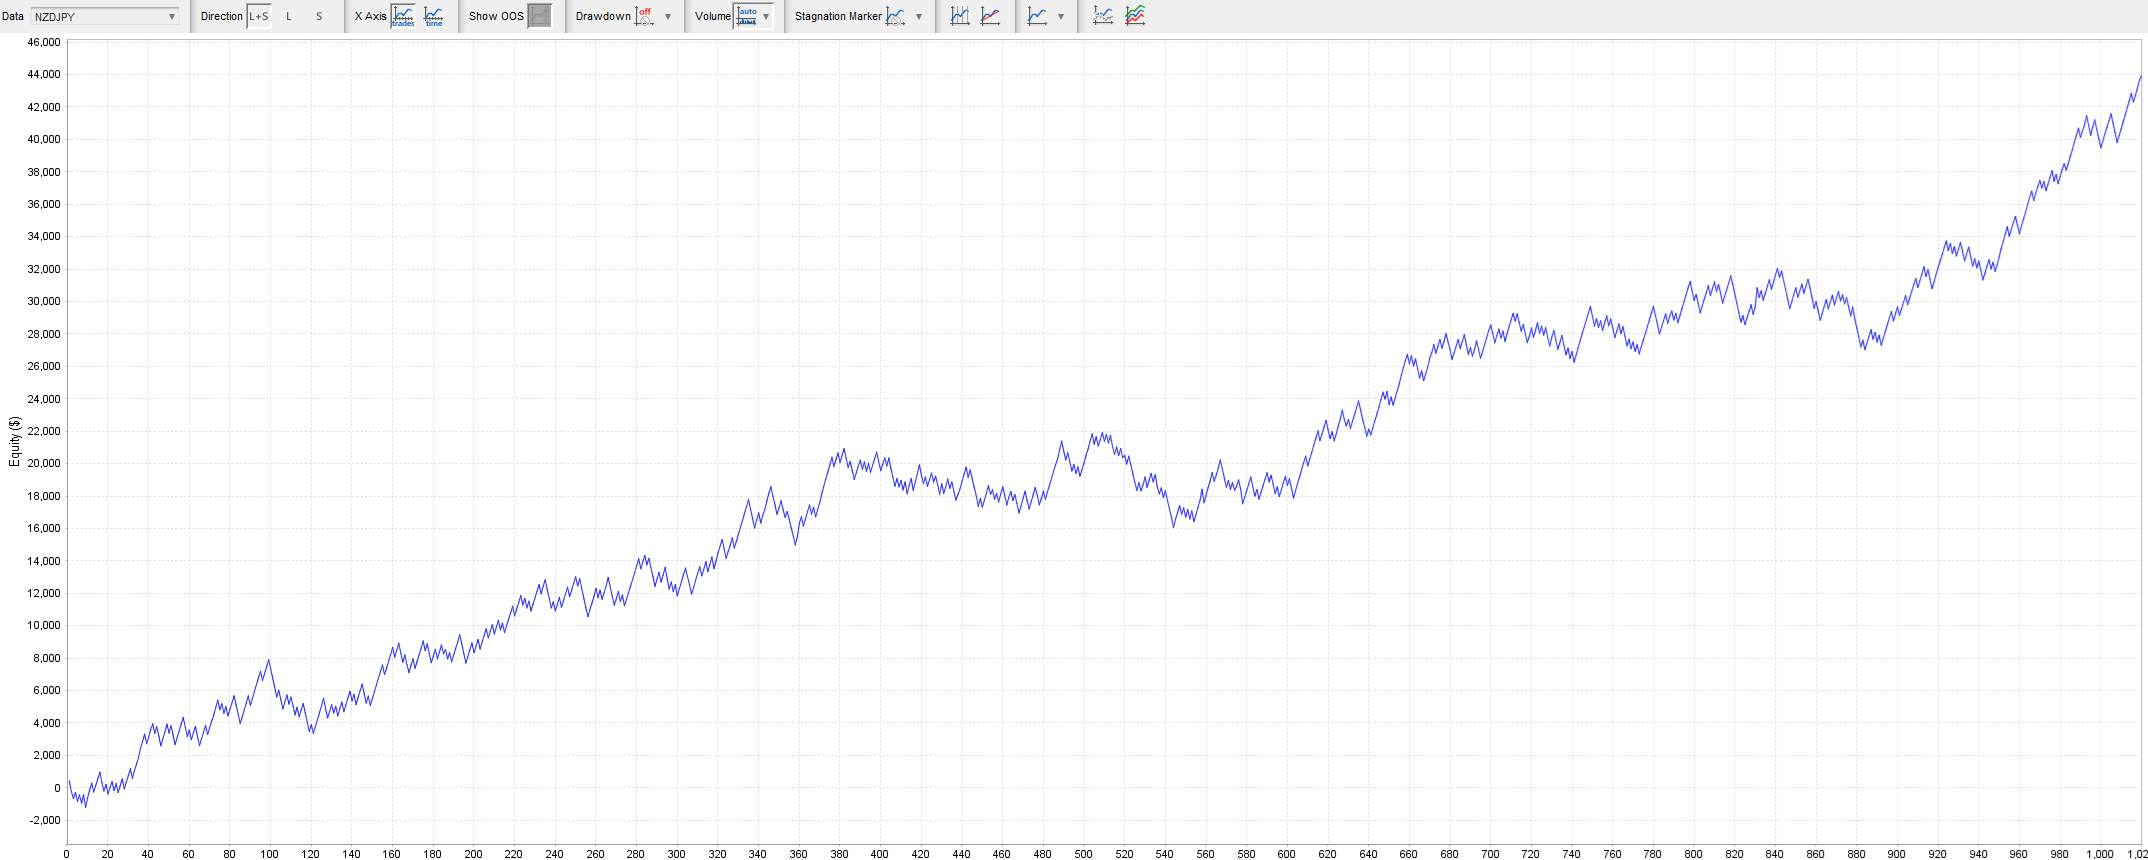
Task: Set X Axis to time
Action: [x=434, y=16]
